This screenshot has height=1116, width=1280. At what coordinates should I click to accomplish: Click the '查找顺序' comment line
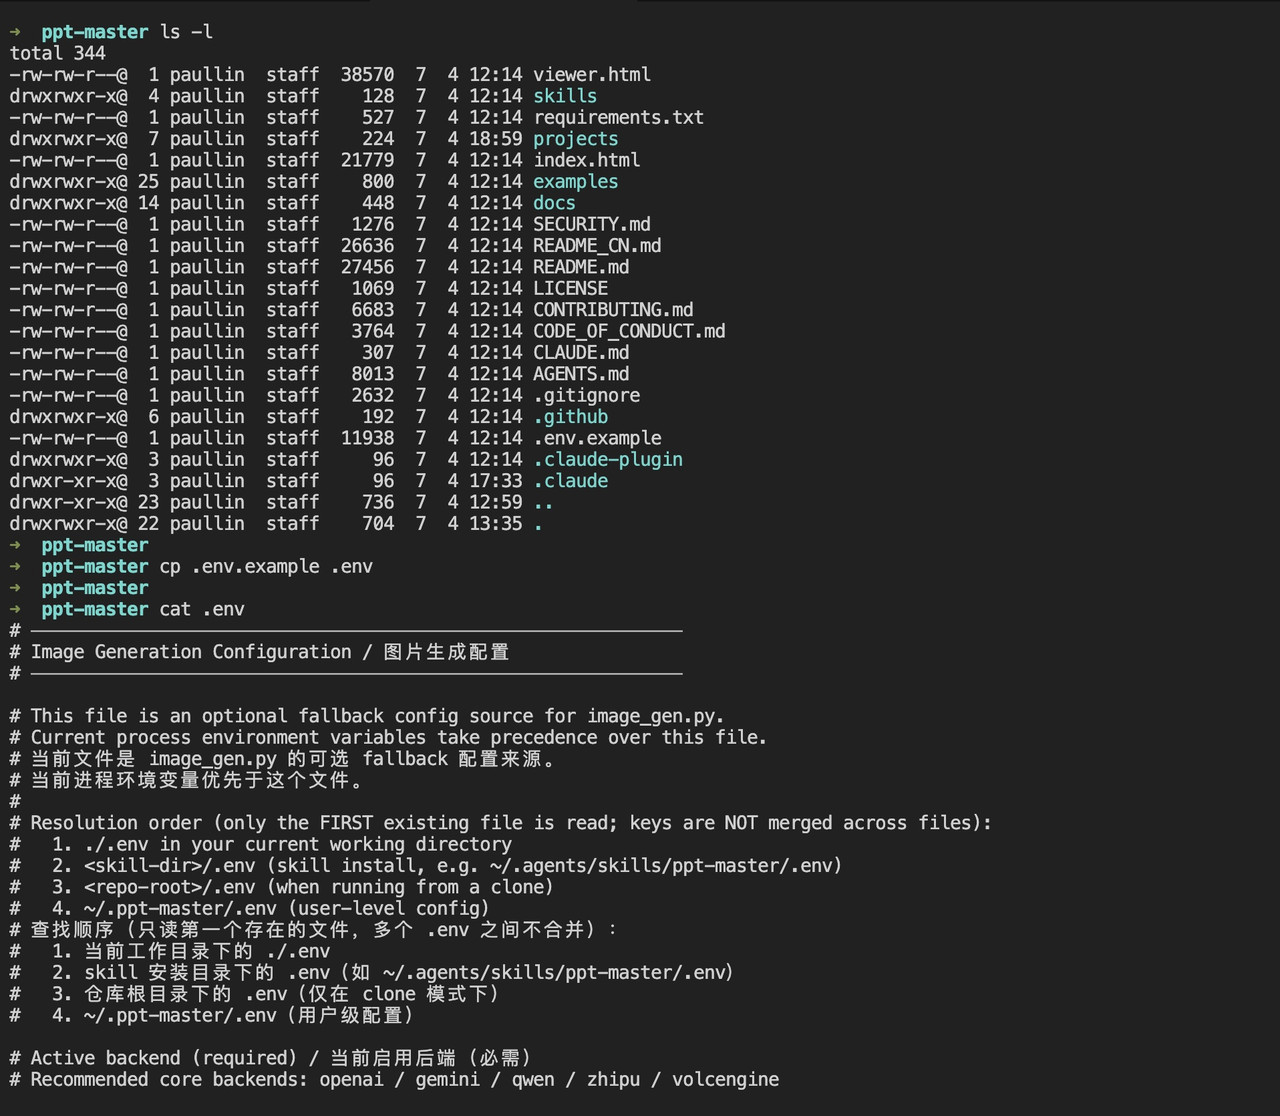(x=314, y=930)
